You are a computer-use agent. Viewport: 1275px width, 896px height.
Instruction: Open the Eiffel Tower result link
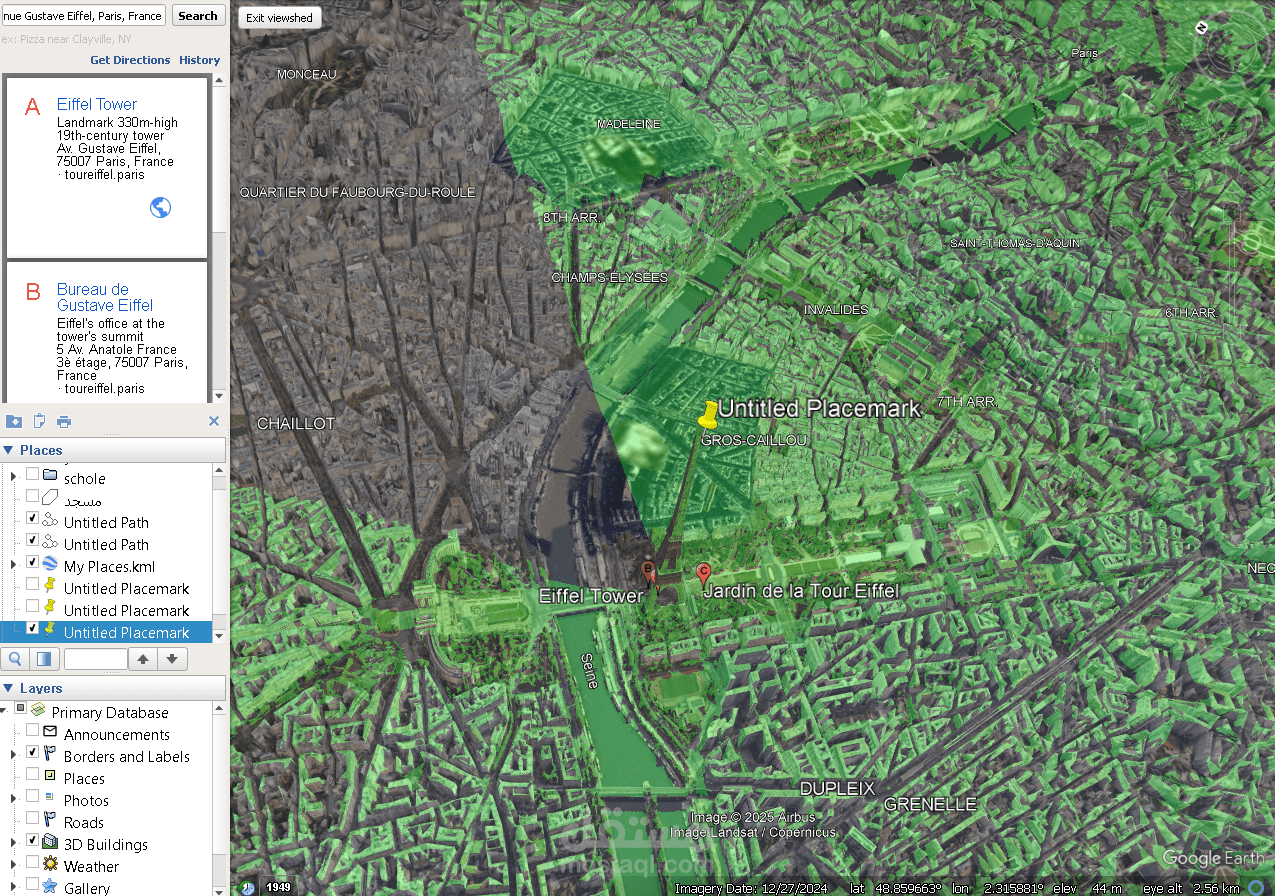pyautogui.click(x=97, y=104)
